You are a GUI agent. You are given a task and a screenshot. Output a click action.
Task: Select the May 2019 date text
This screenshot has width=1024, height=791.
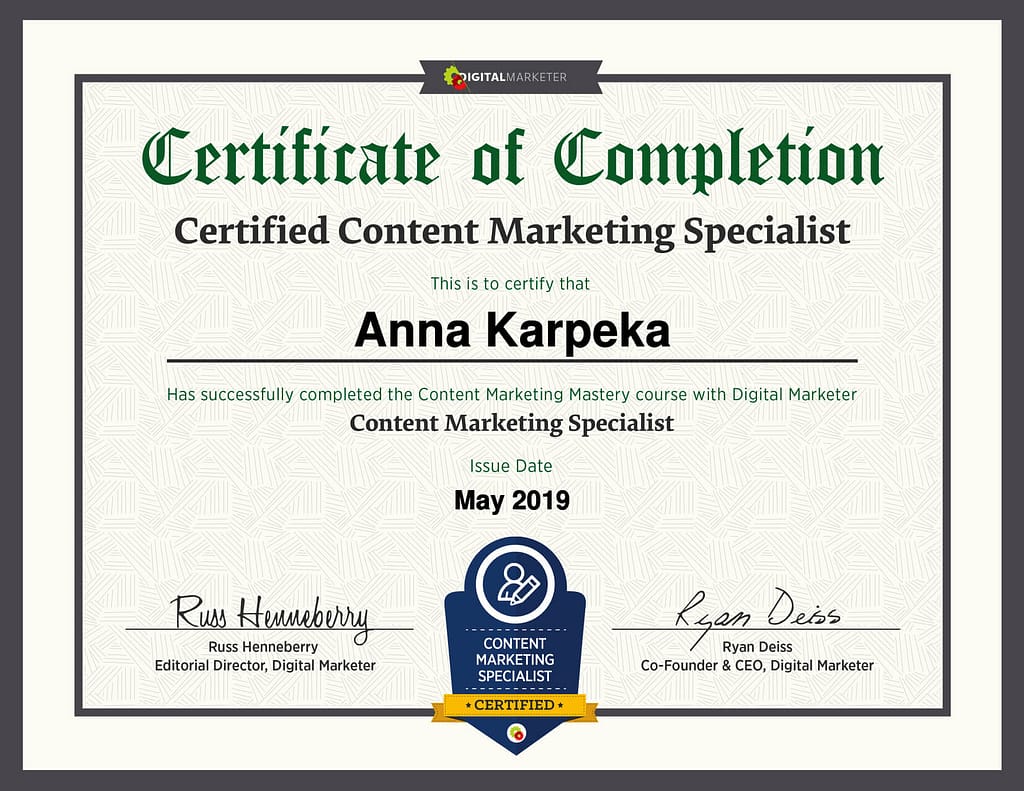(512, 500)
